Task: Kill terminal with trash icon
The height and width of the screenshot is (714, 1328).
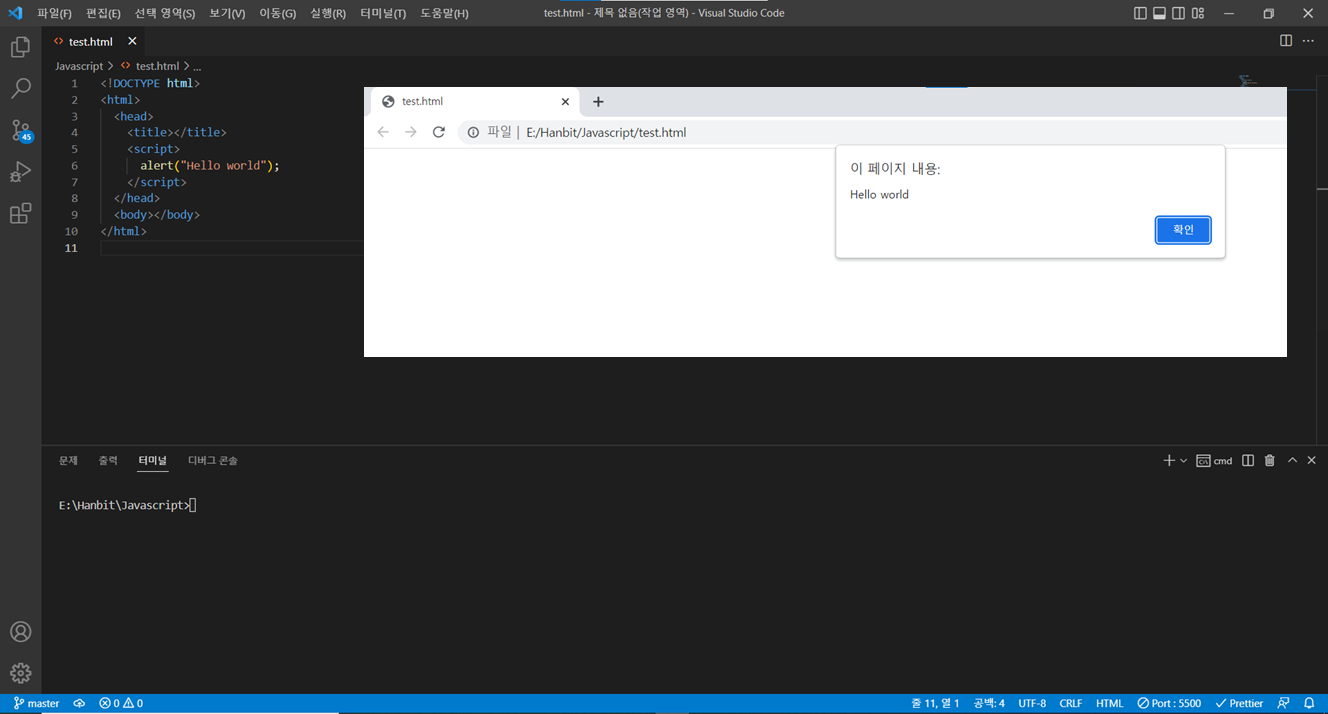Action: (x=1270, y=460)
